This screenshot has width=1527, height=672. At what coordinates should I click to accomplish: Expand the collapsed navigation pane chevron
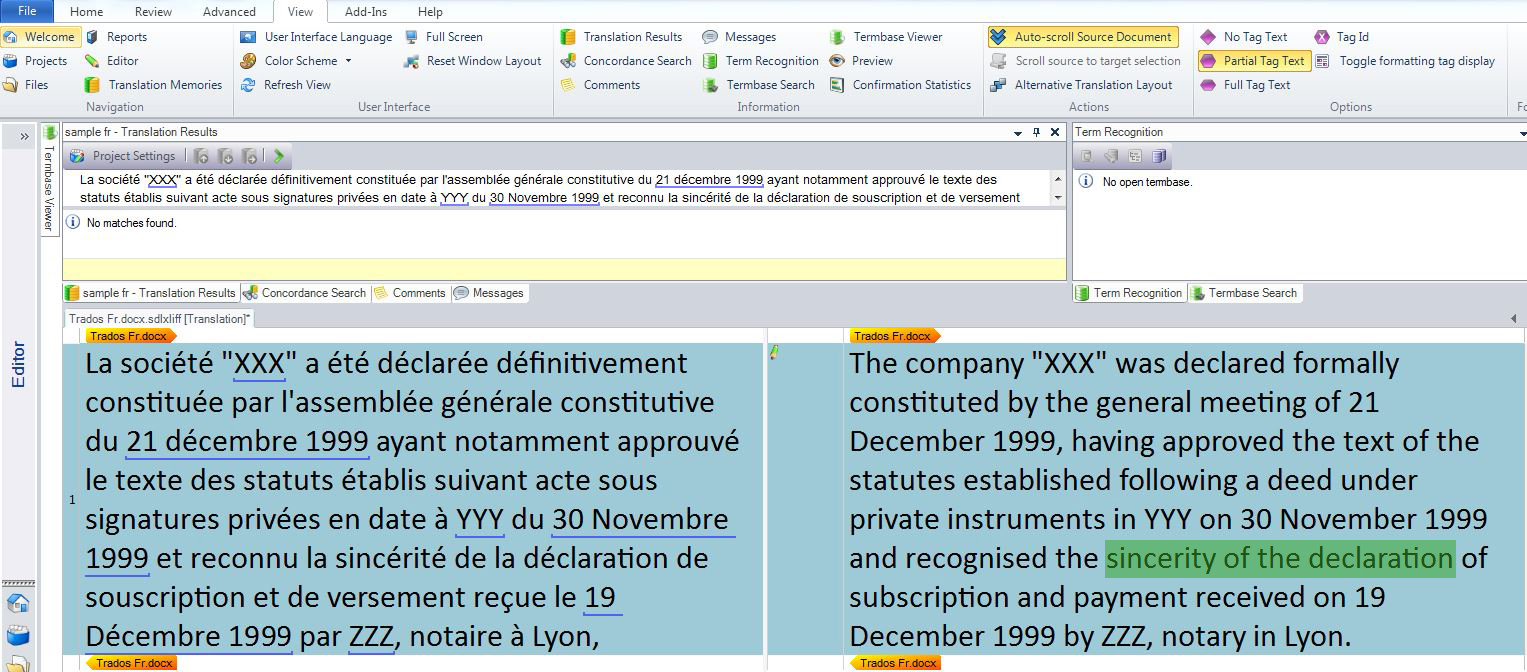(24, 136)
